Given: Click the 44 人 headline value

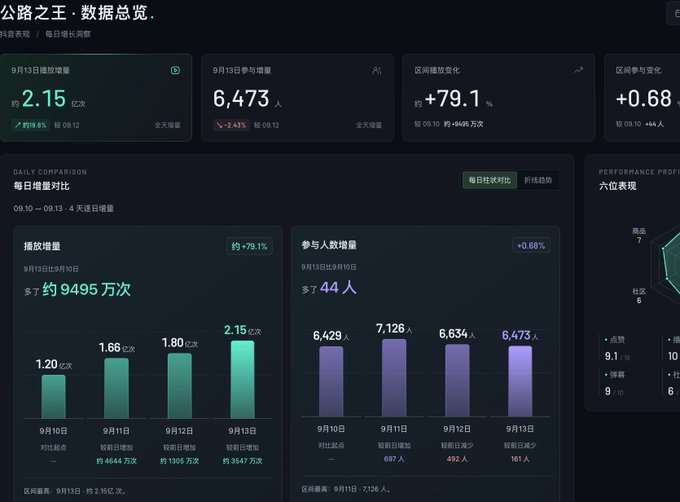Looking at the screenshot, I should point(338,287).
